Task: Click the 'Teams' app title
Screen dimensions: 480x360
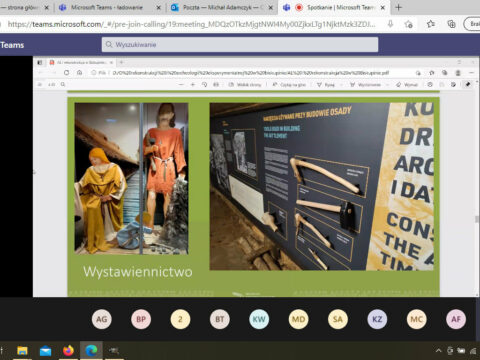Action: pyautogui.click(x=12, y=45)
